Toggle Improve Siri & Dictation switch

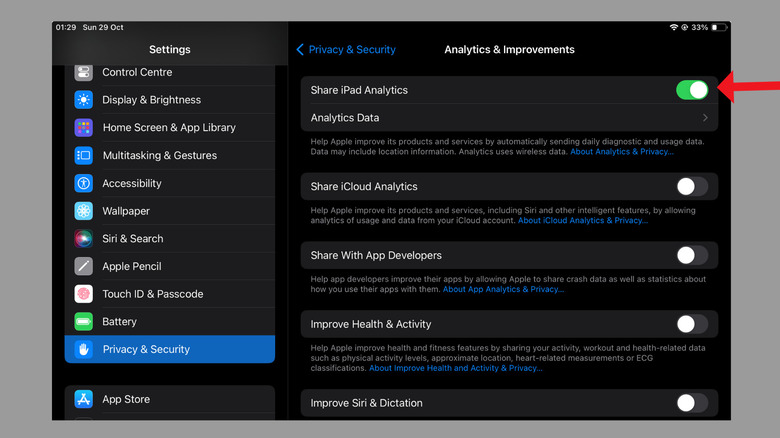click(x=692, y=403)
